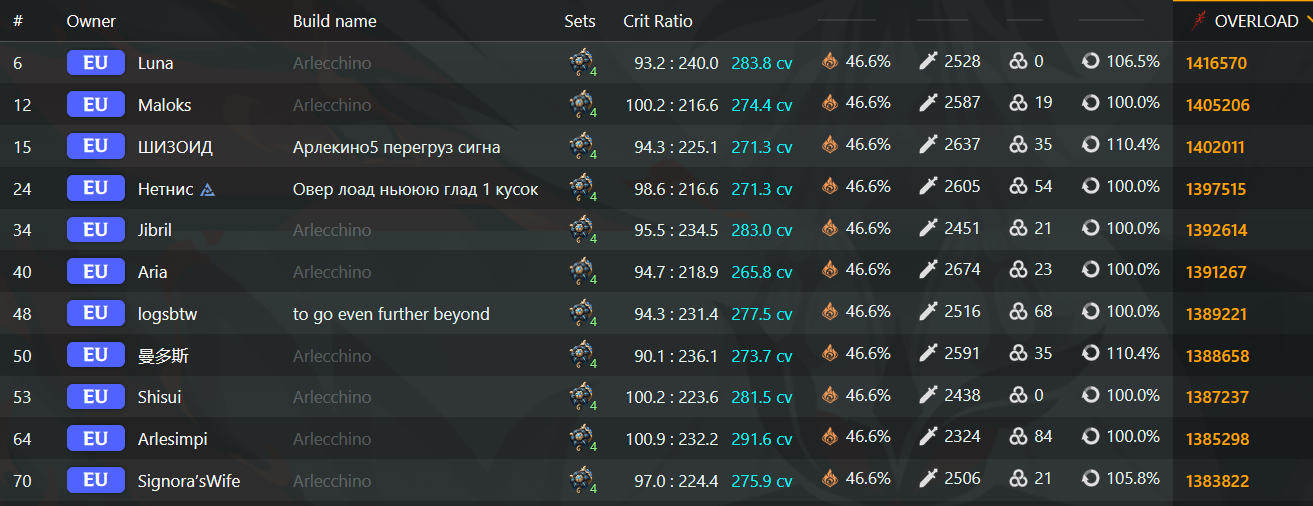Click the Sets column header

579,21
